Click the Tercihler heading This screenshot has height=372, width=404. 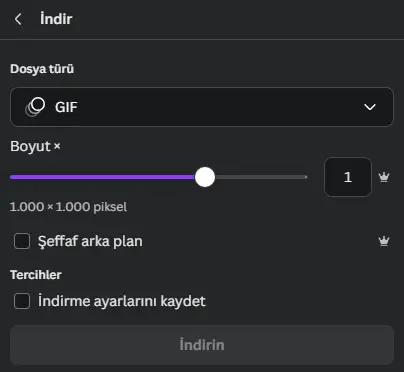pos(36,275)
